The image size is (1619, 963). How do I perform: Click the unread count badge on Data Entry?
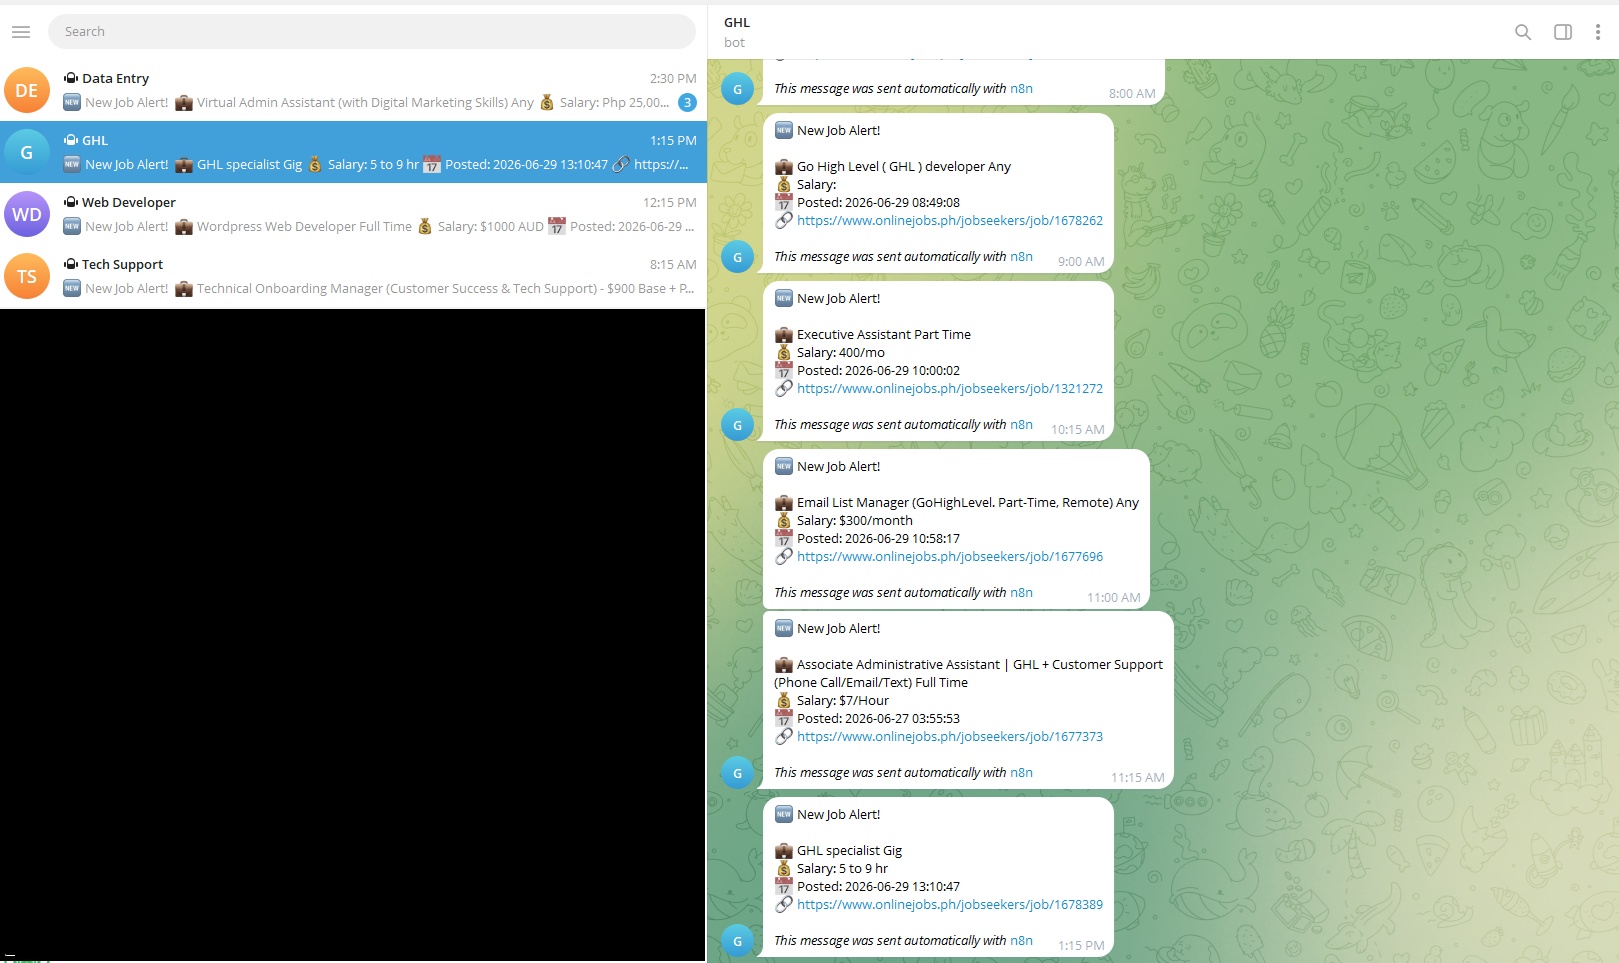click(x=687, y=102)
